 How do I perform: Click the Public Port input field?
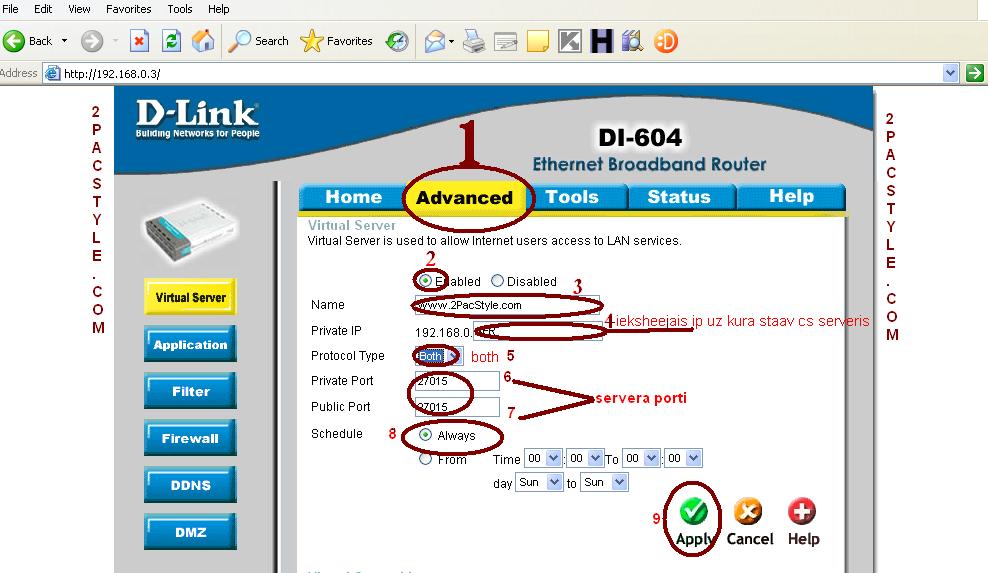pyautogui.click(x=457, y=407)
